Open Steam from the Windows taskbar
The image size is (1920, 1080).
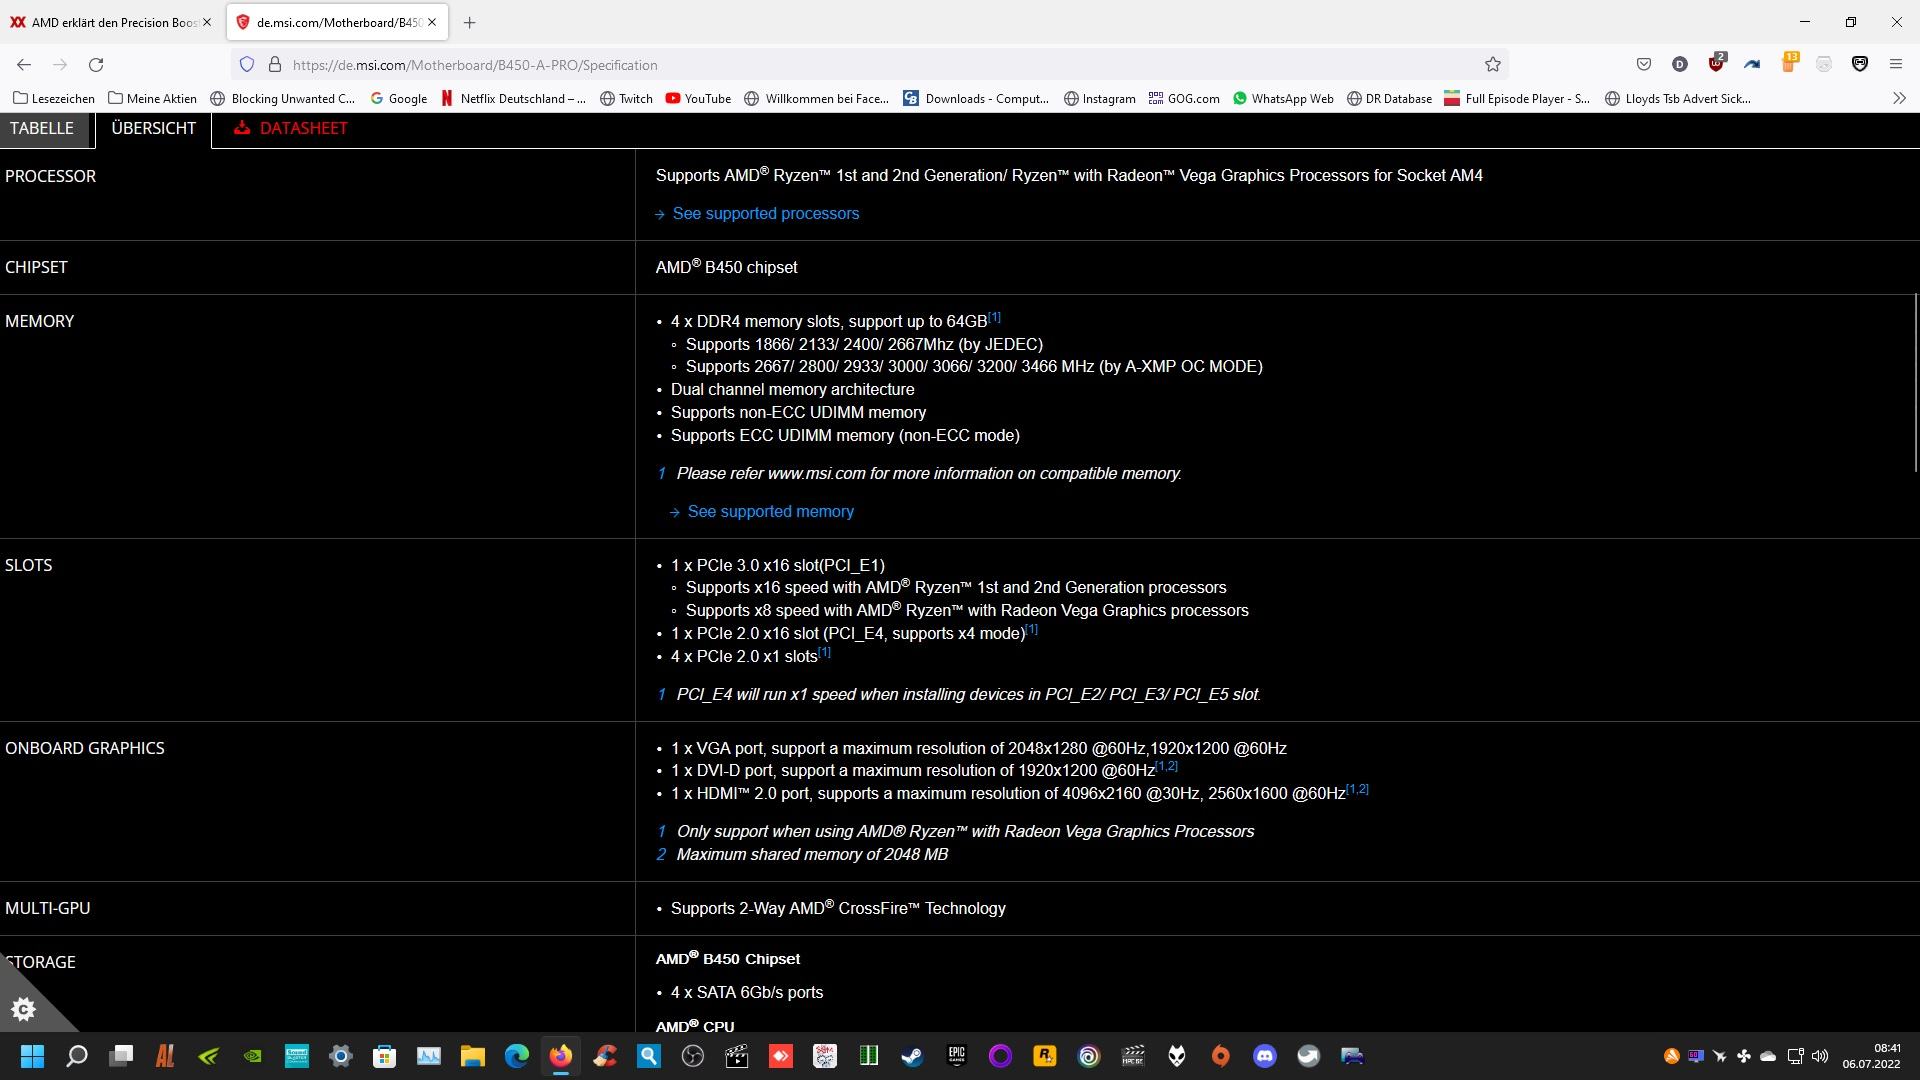pos(912,1056)
